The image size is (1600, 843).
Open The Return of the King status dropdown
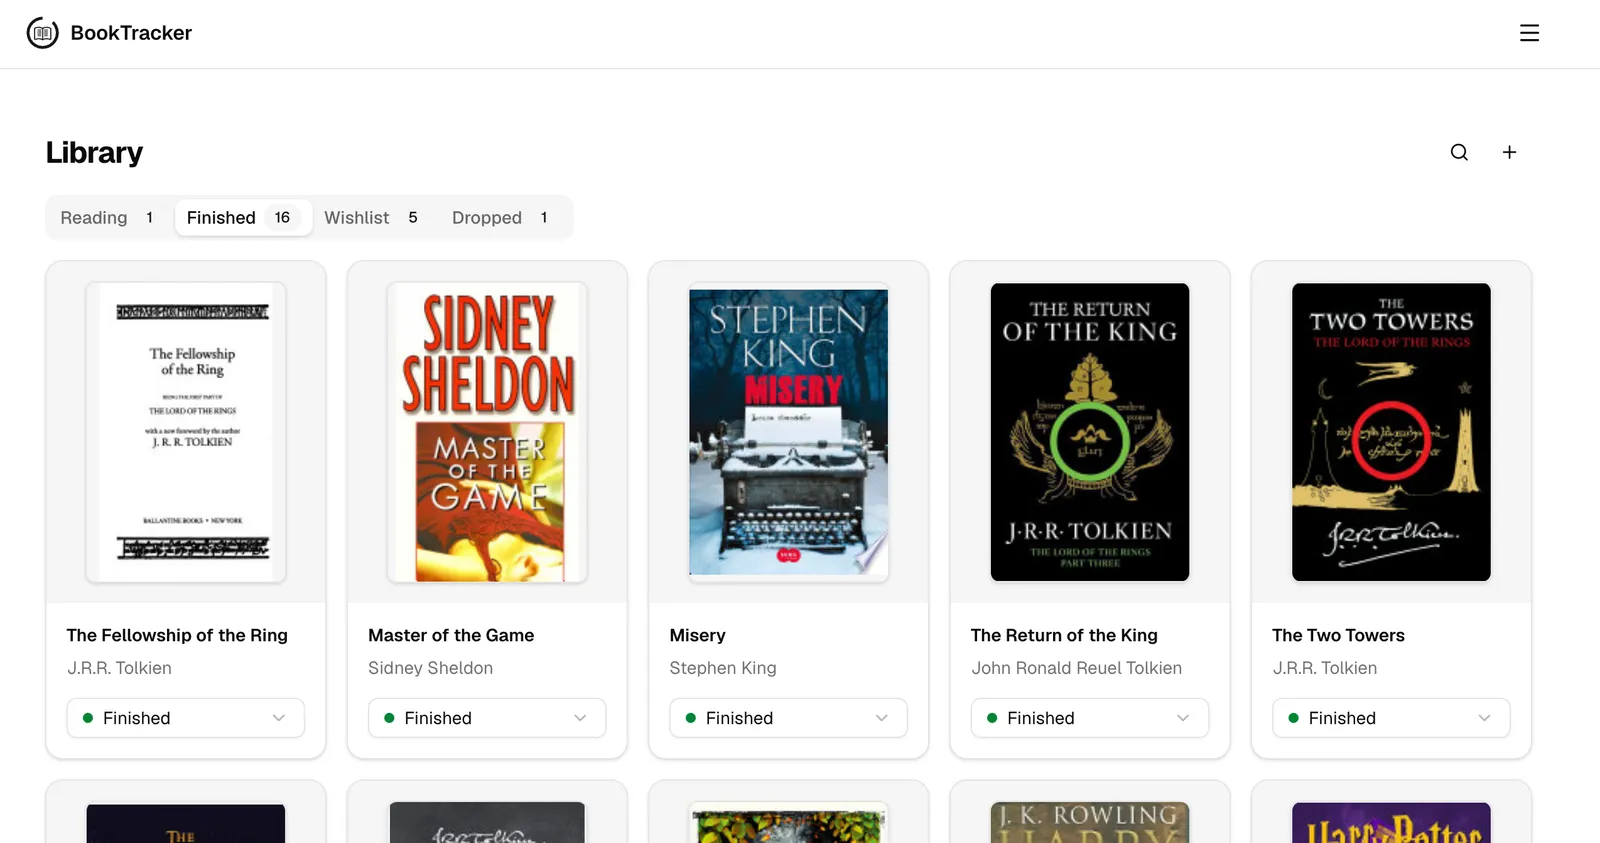pyautogui.click(x=1090, y=718)
